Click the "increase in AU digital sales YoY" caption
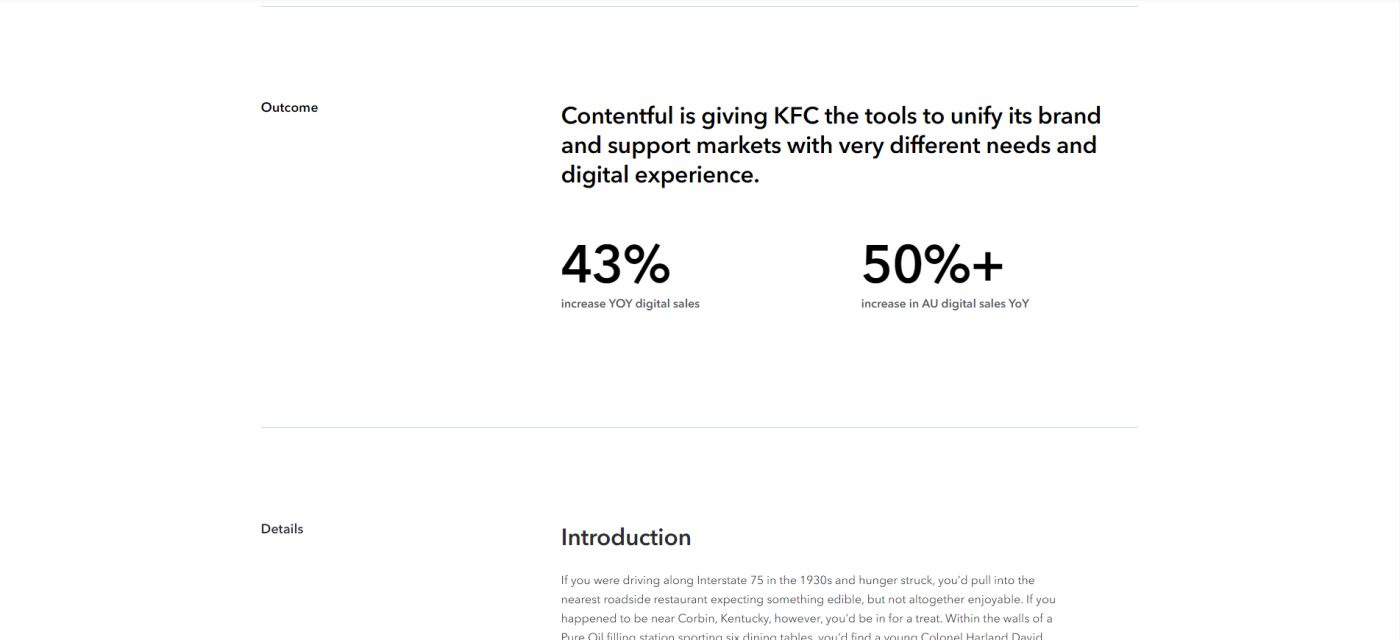The height and width of the screenshot is (640, 1400). click(945, 304)
